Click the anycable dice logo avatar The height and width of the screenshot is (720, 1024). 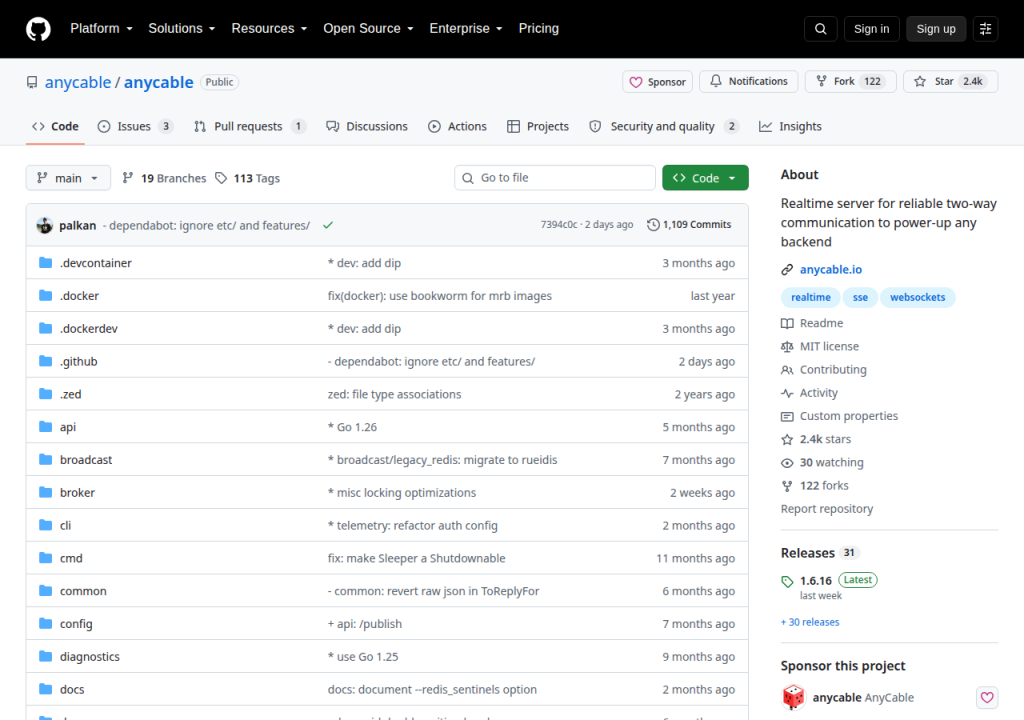[x=793, y=697]
